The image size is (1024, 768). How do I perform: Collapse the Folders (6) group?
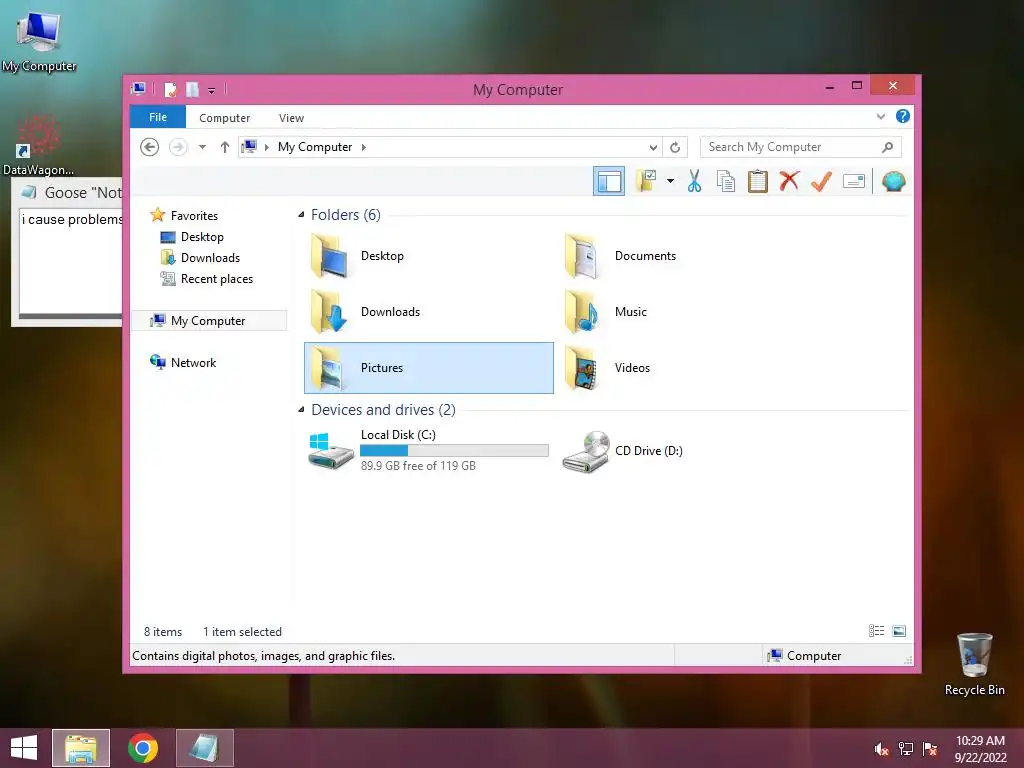pyautogui.click(x=301, y=215)
